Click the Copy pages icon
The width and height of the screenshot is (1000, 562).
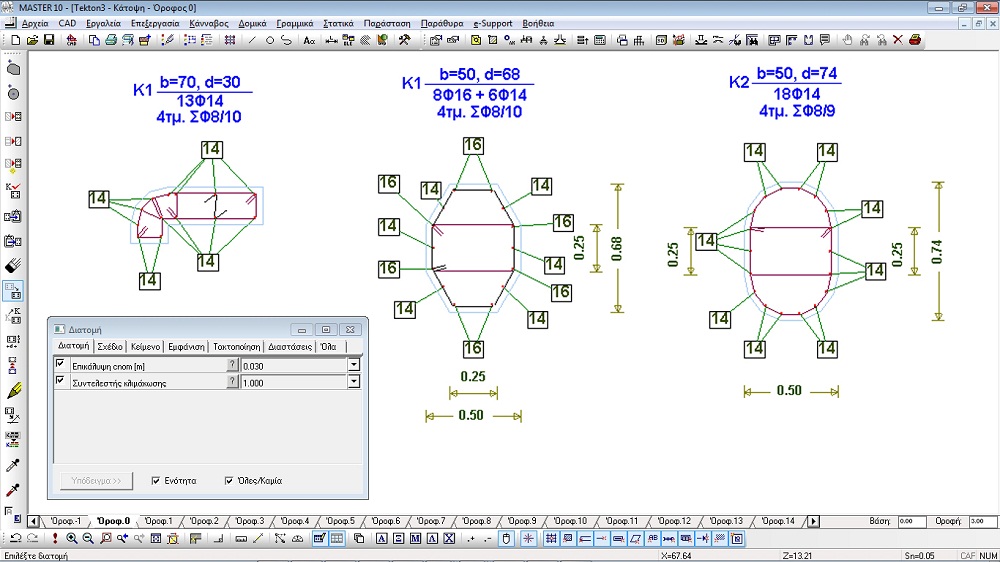(x=94, y=40)
